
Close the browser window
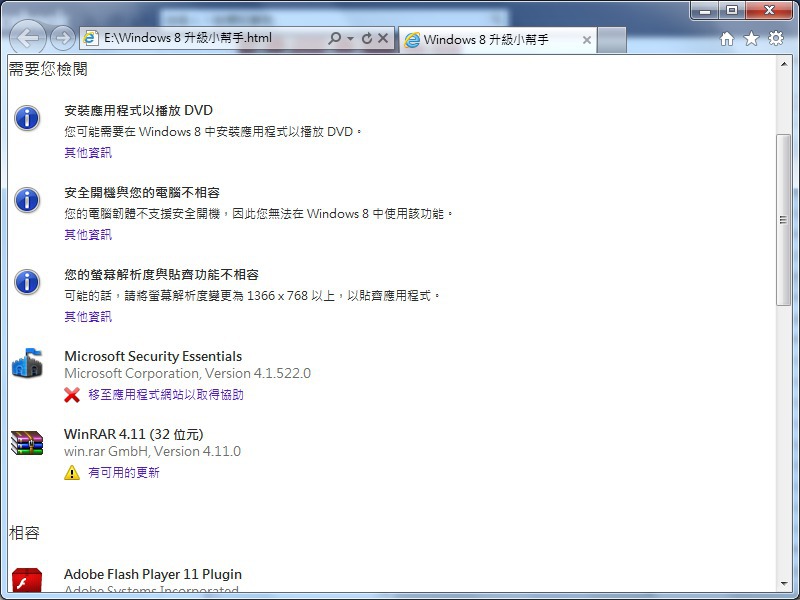(x=769, y=10)
